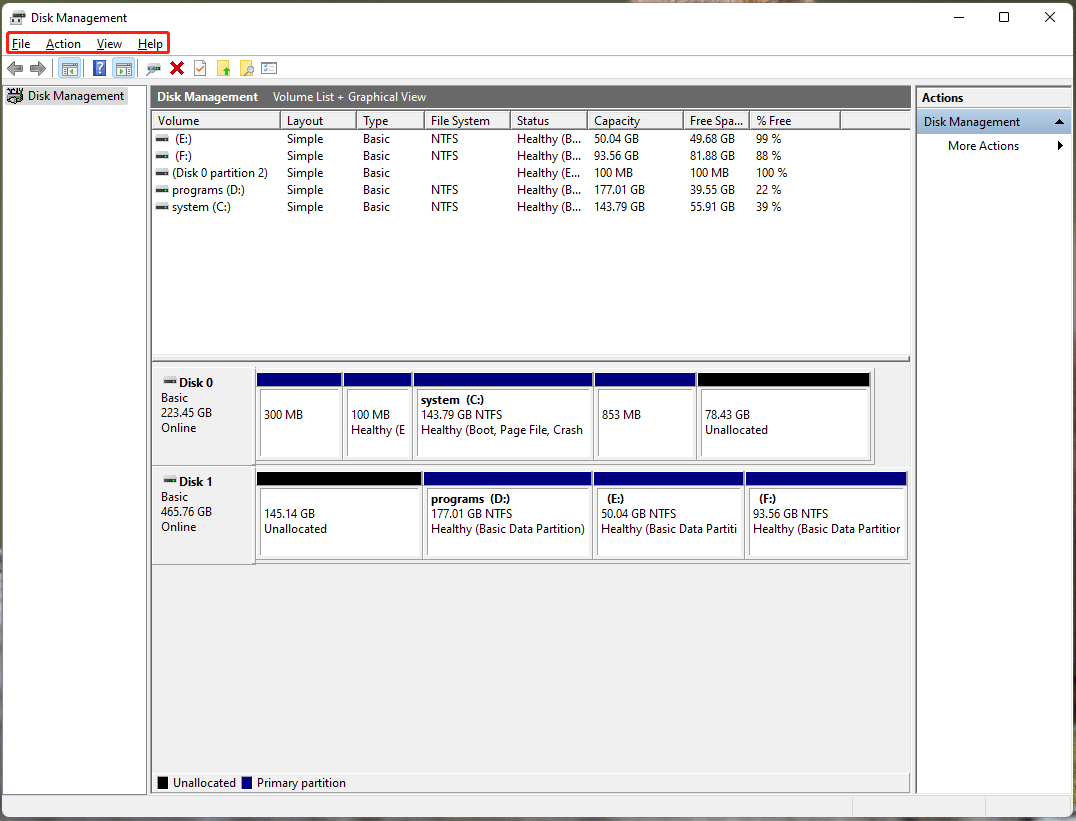Click the Back arrow in toolbar

coord(15,68)
